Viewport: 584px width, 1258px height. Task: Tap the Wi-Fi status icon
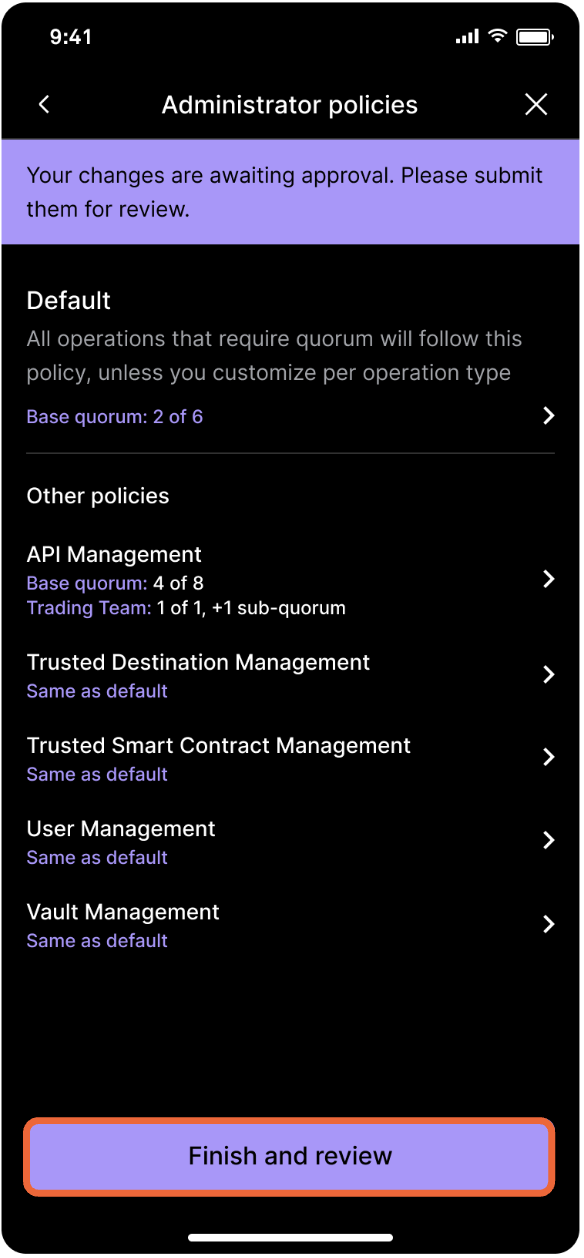click(x=498, y=37)
